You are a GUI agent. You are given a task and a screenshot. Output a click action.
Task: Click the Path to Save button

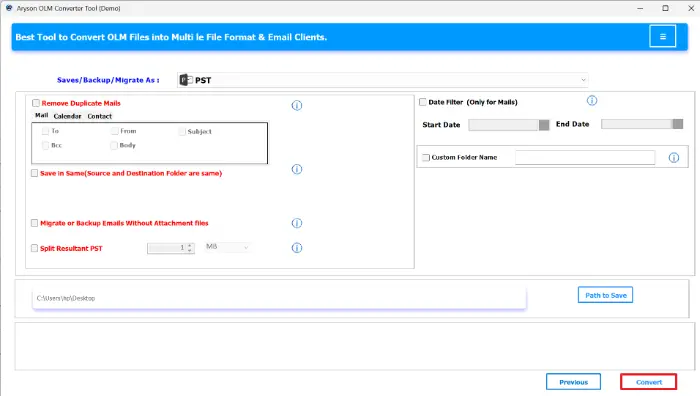tap(605, 295)
